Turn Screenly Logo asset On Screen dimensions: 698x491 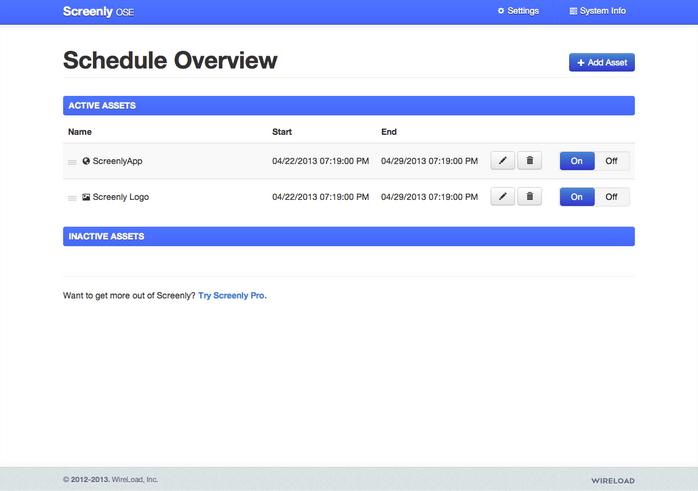(577, 197)
